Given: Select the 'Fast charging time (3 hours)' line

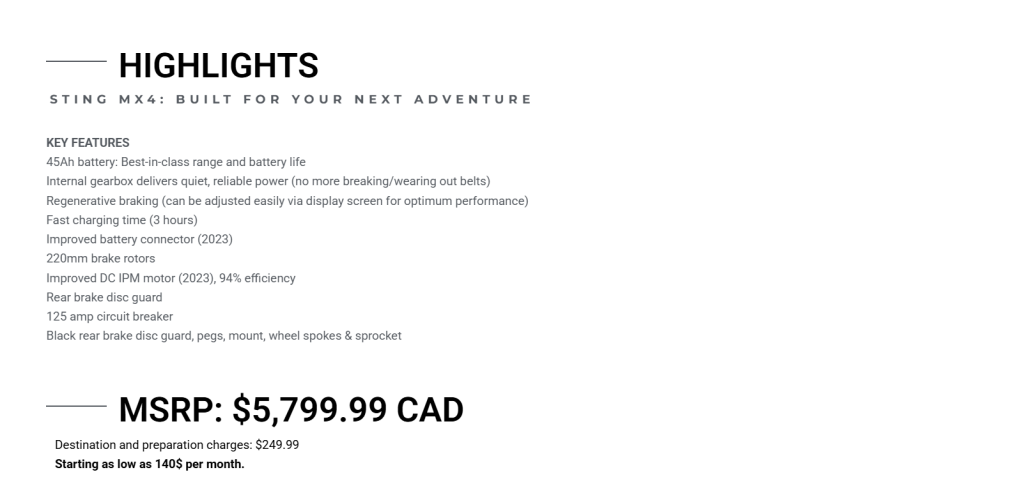Looking at the screenshot, I should [122, 220].
